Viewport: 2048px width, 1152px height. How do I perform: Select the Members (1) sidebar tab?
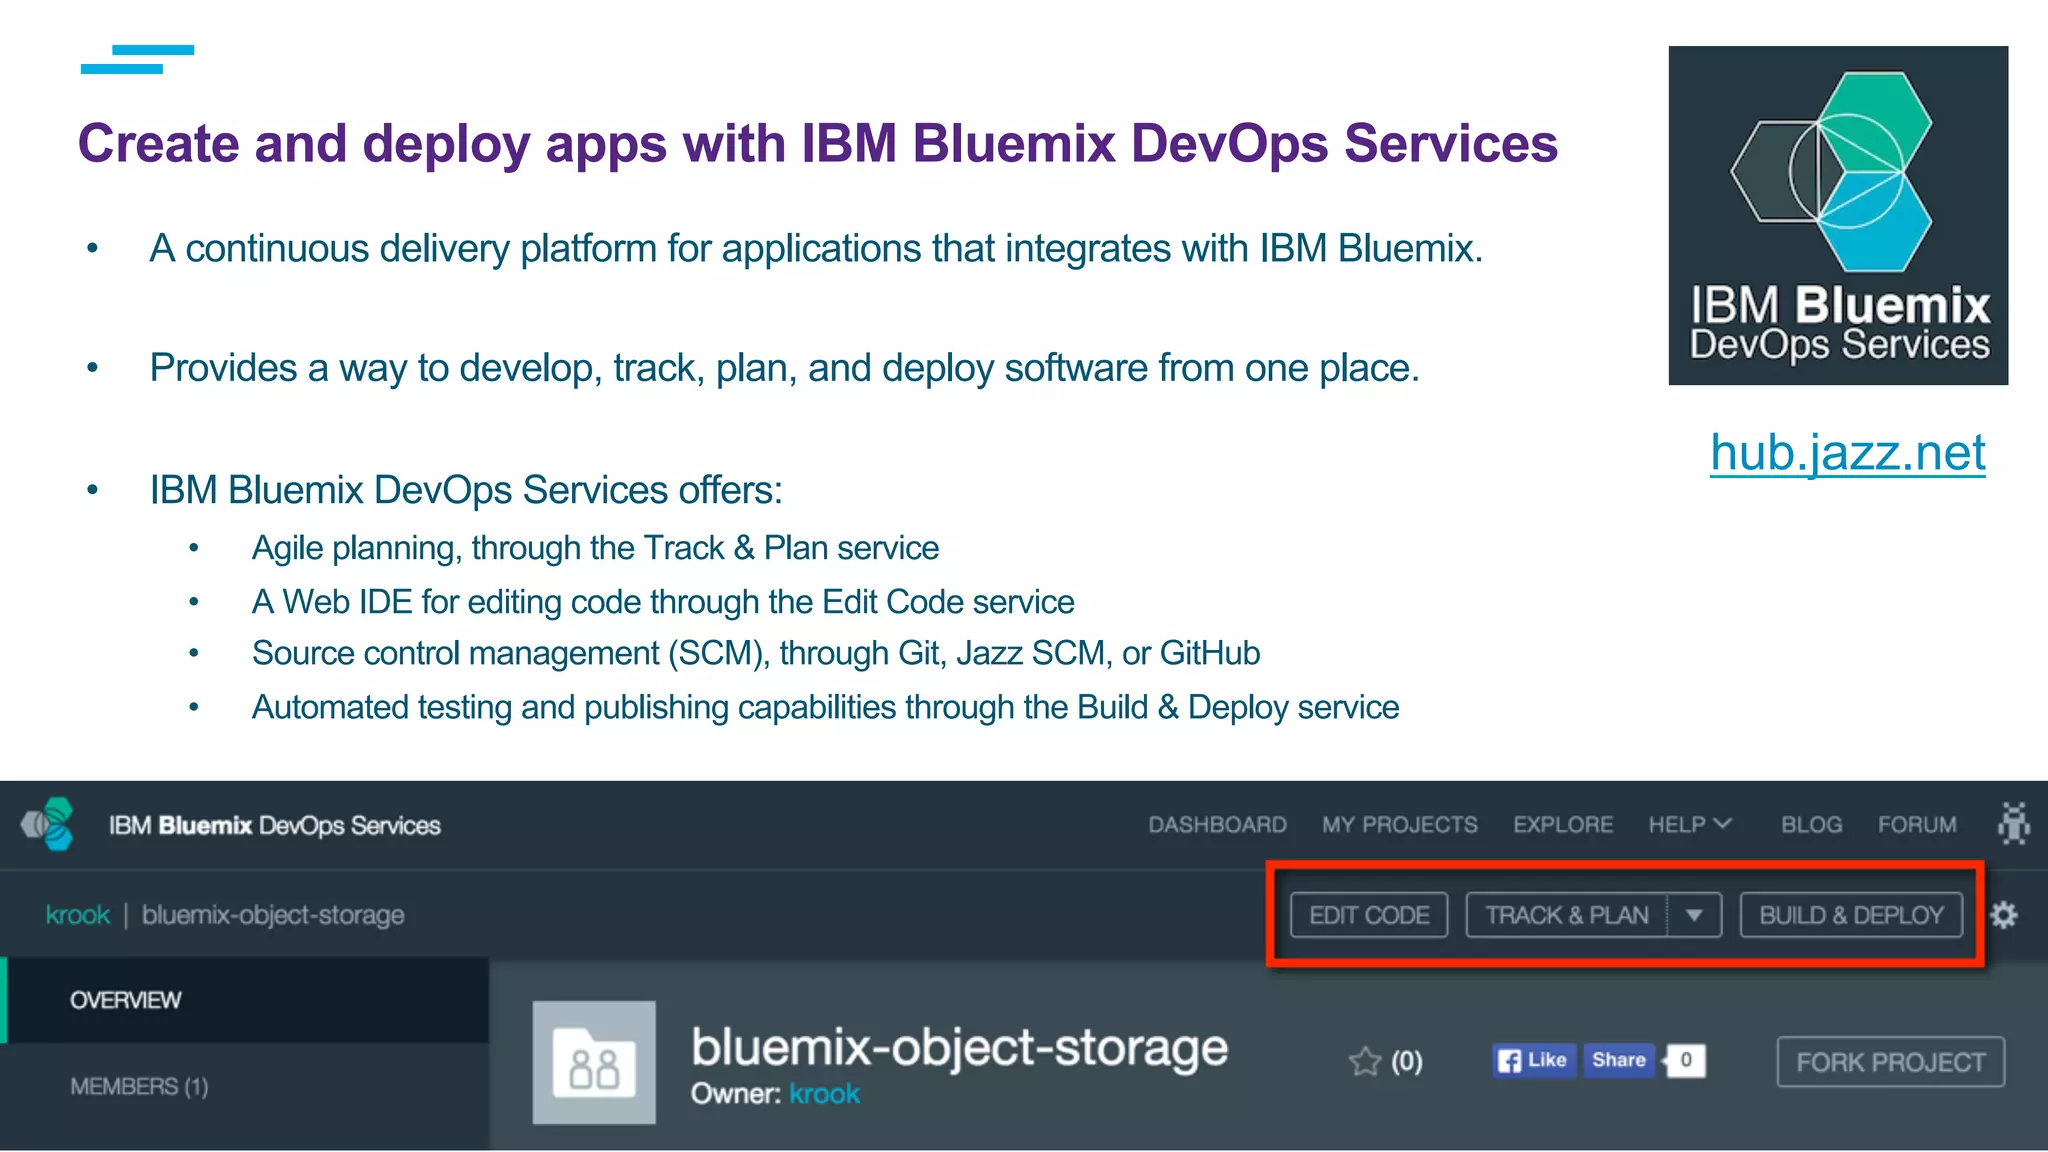(x=245, y=1087)
